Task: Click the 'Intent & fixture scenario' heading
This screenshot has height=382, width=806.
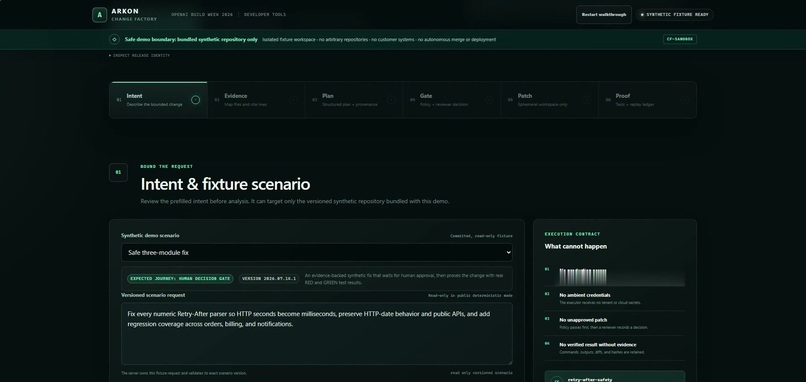Action: (x=225, y=184)
